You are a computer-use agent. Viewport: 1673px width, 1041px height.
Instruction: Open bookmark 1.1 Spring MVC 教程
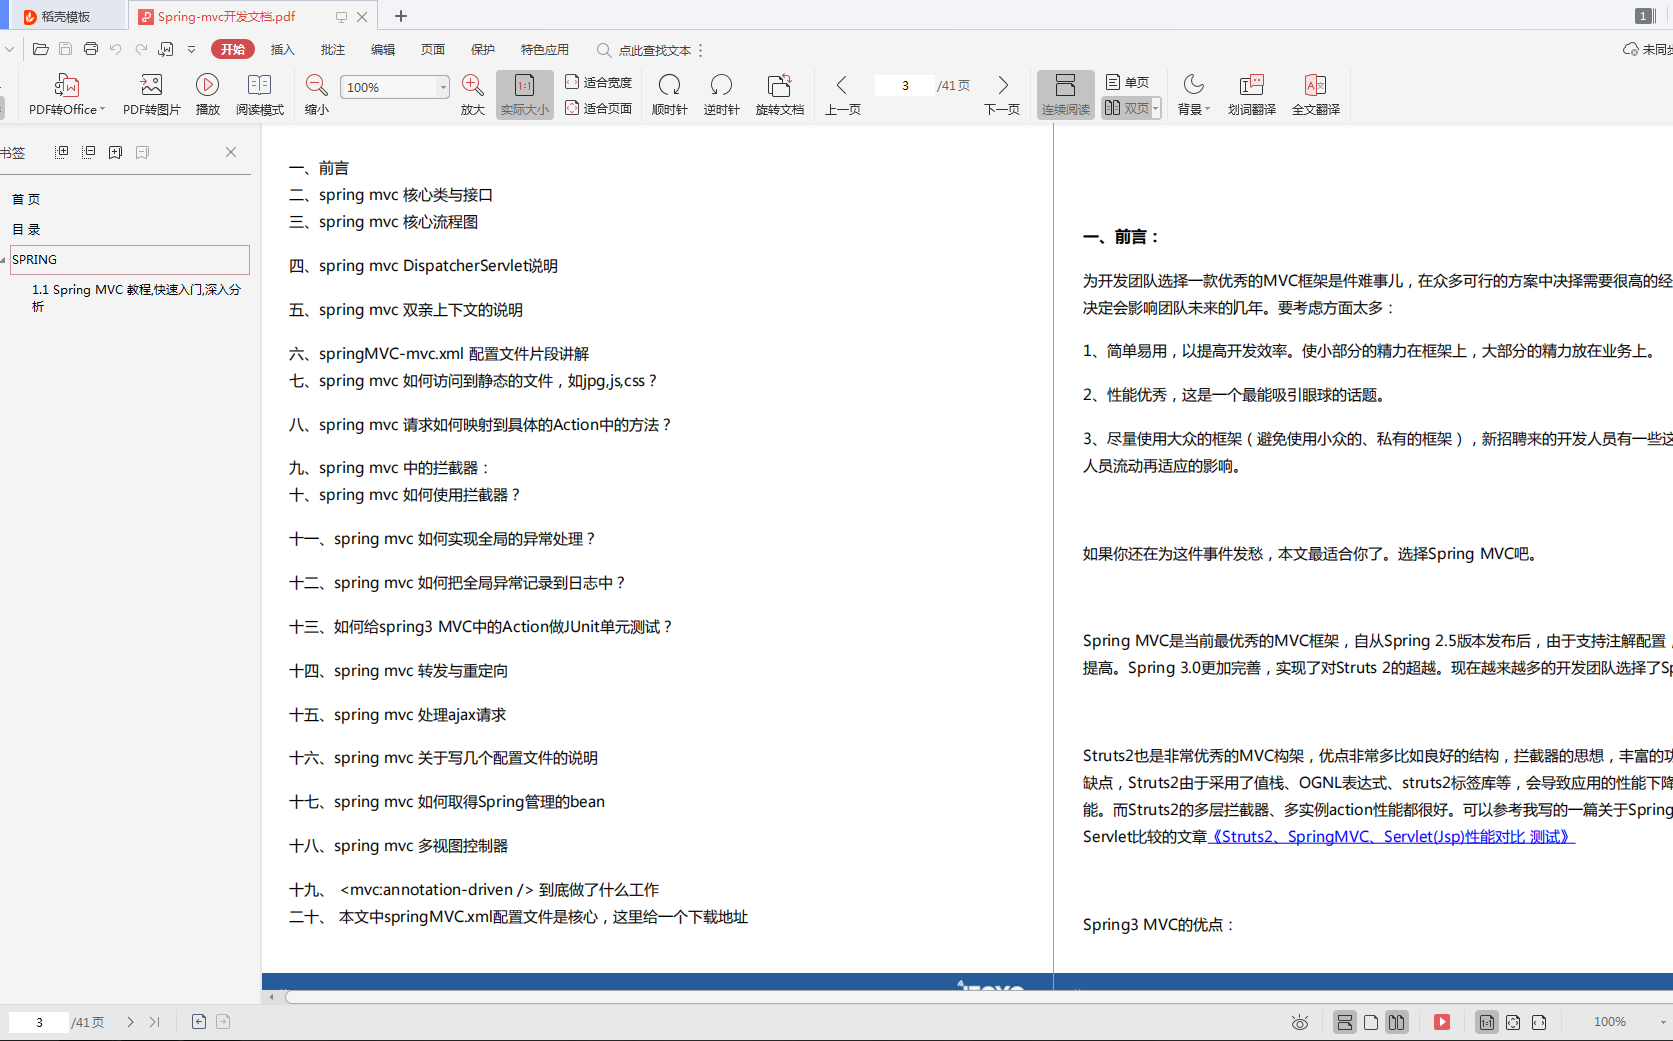(136, 297)
